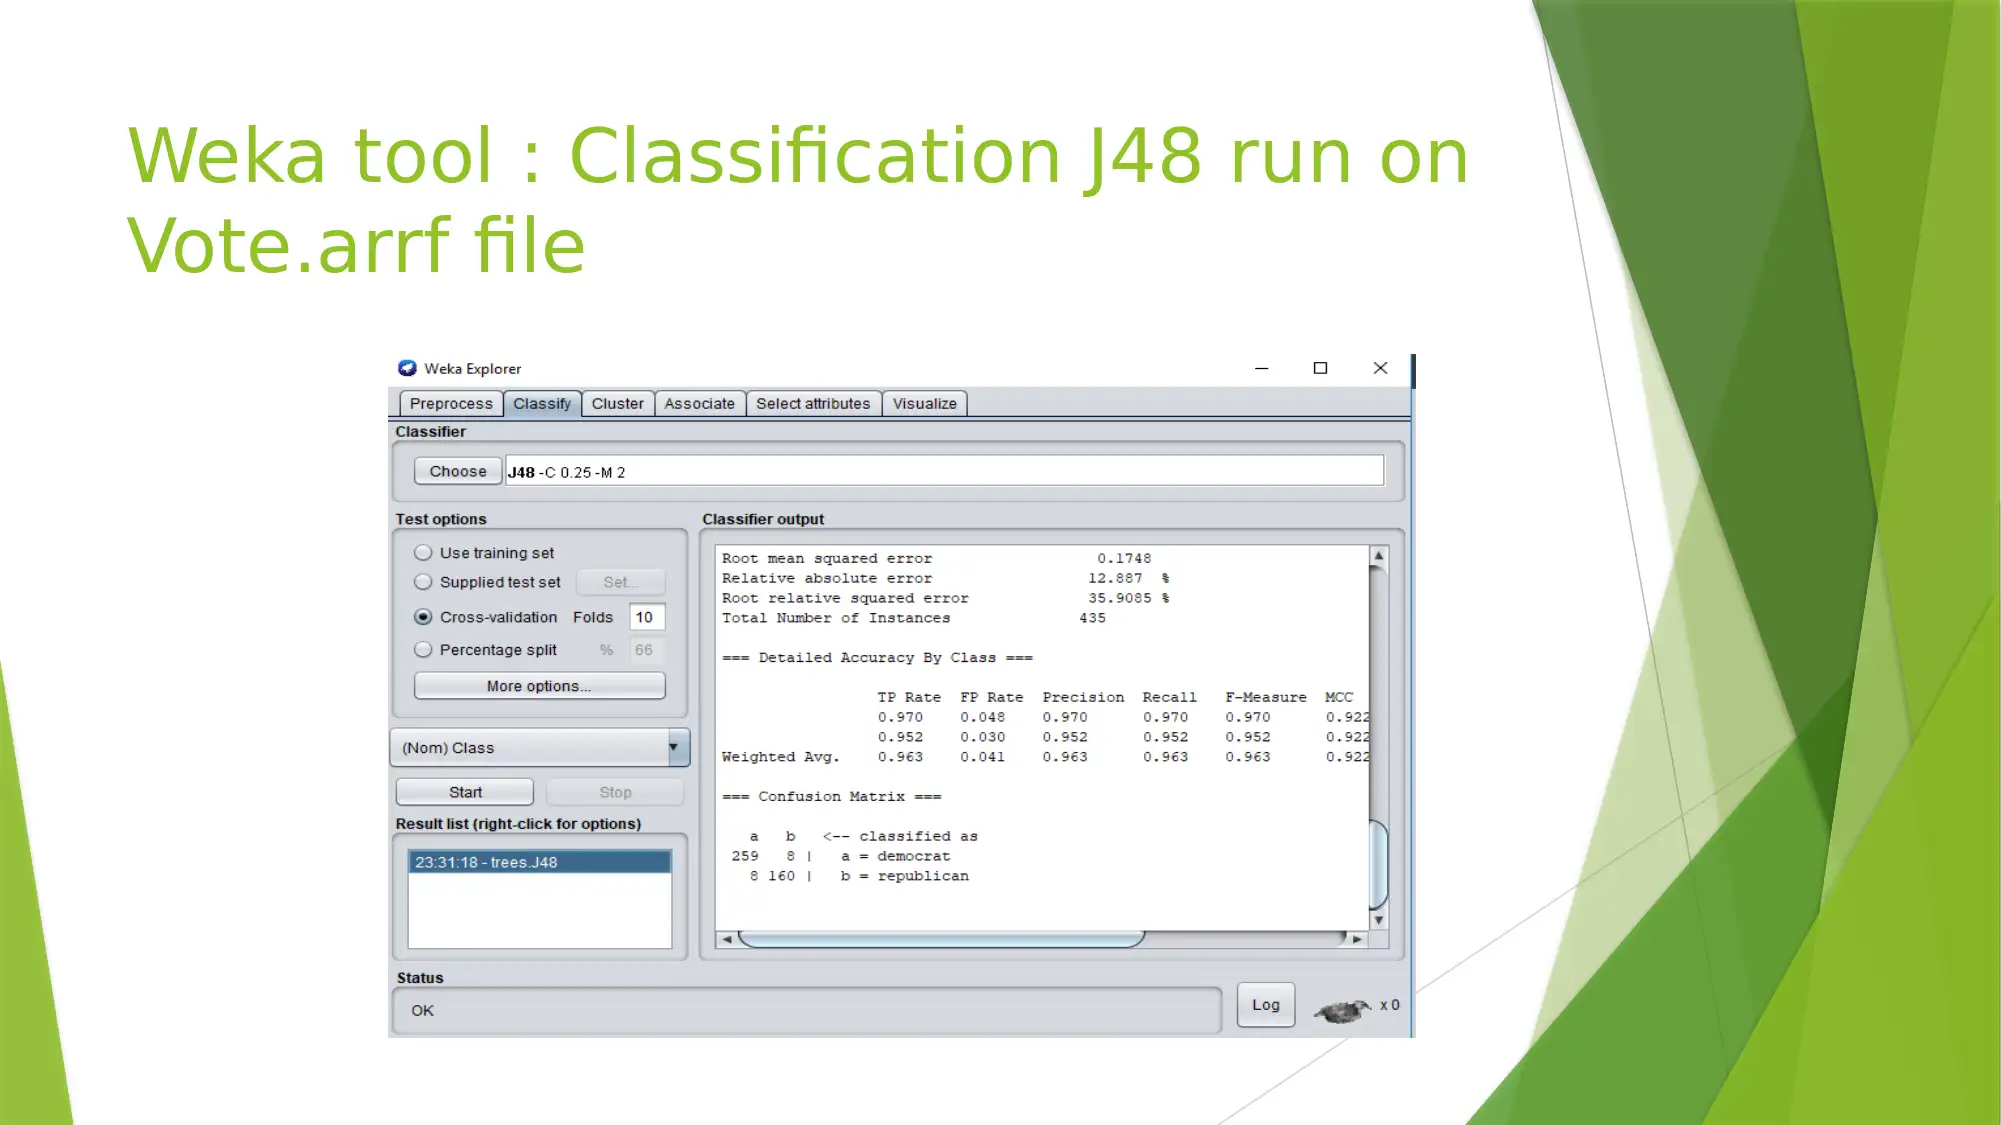Click Total Number of Instances line
The image size is (2001, 1125).
tap(914, 618)
